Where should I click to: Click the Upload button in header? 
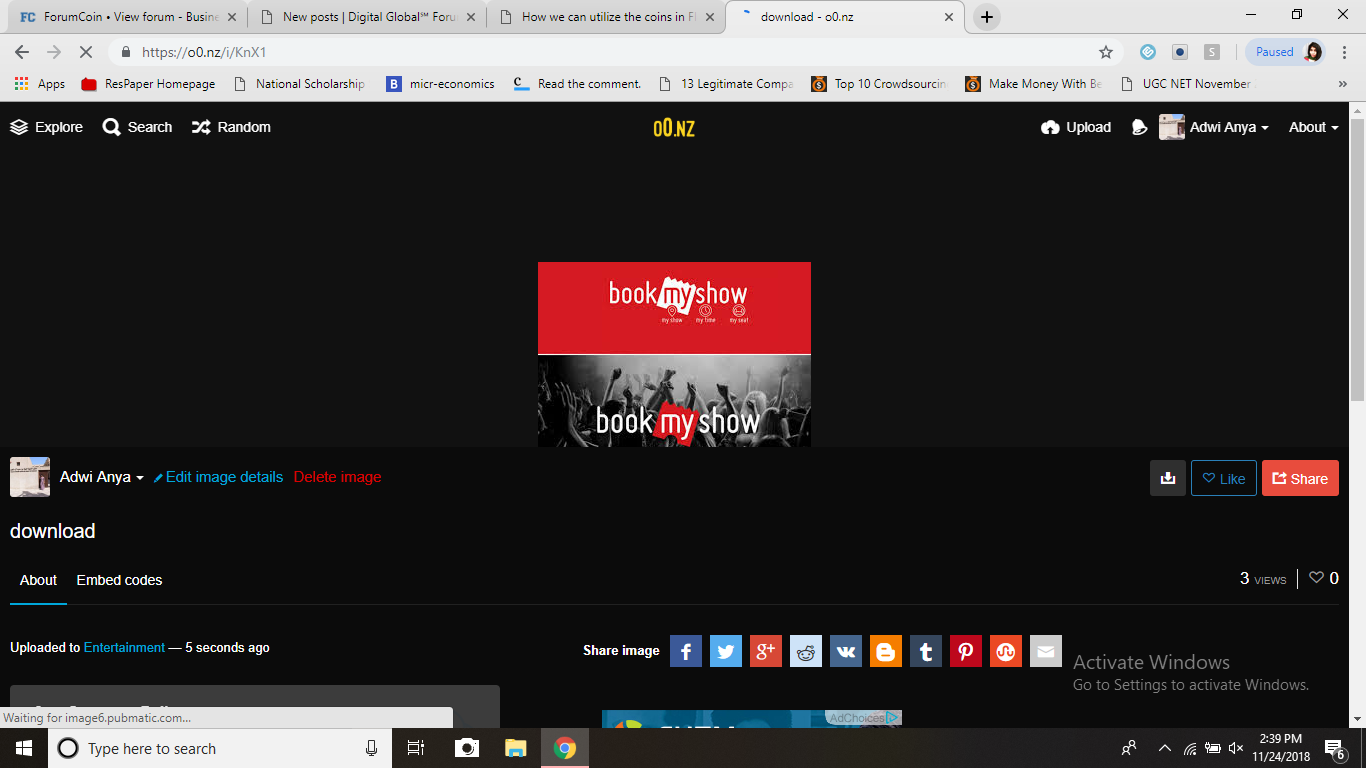click(1076, 127)
